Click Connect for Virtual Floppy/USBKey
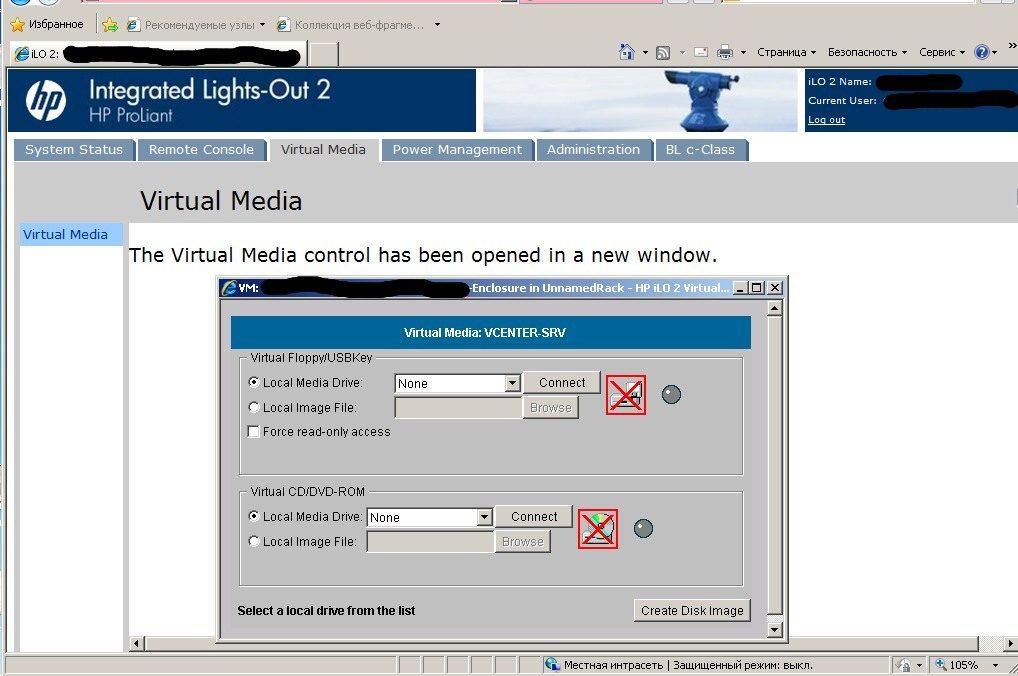The height and width of the screenshot is (676, 1018). click(562, 382)
